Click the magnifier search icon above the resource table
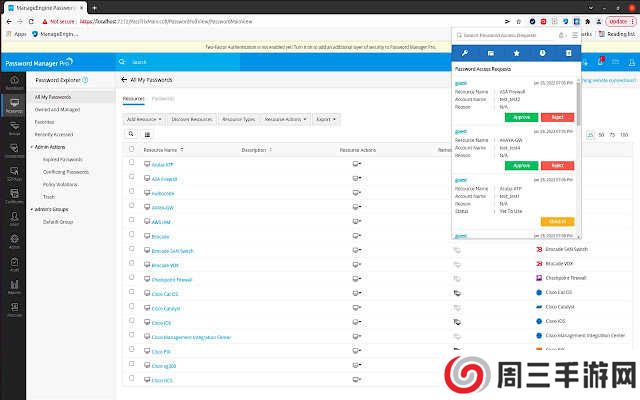The image size is (640, 400). click(131, 134)
